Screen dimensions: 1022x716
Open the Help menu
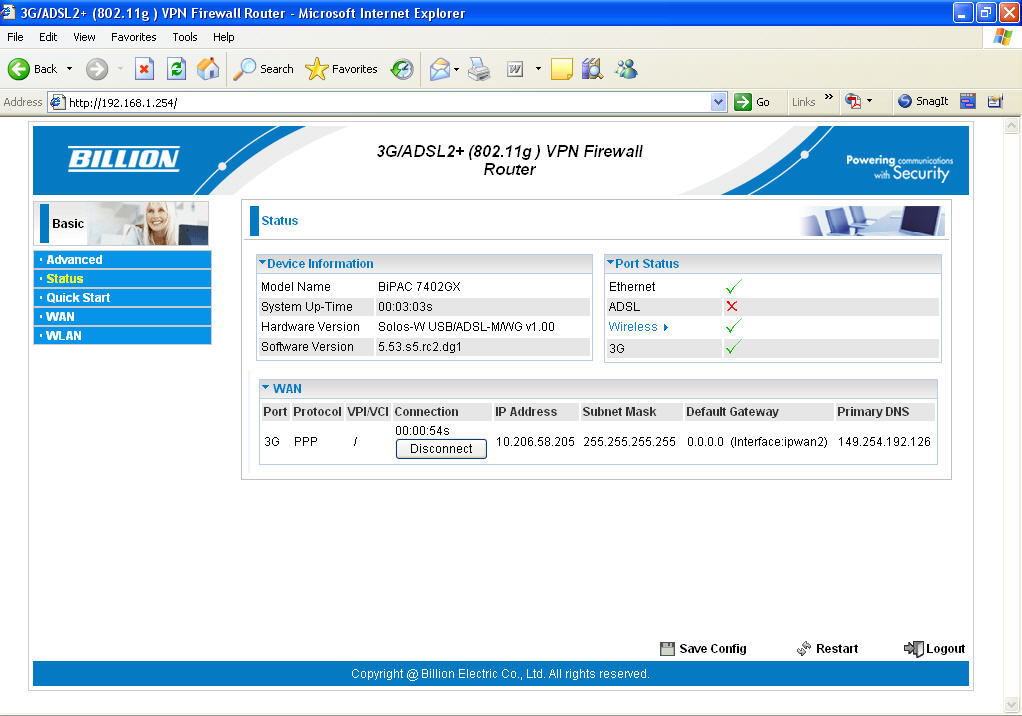click(x=224, y=37)
